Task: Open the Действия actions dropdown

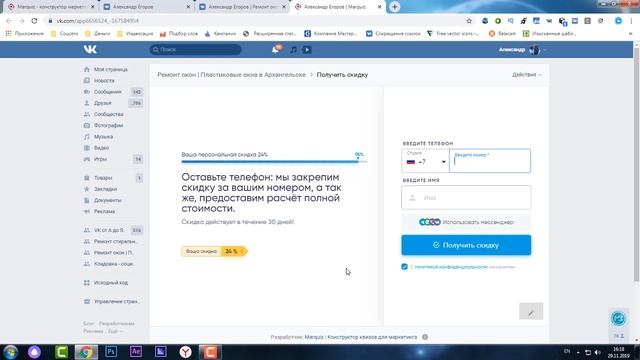Action: [527, 75]
